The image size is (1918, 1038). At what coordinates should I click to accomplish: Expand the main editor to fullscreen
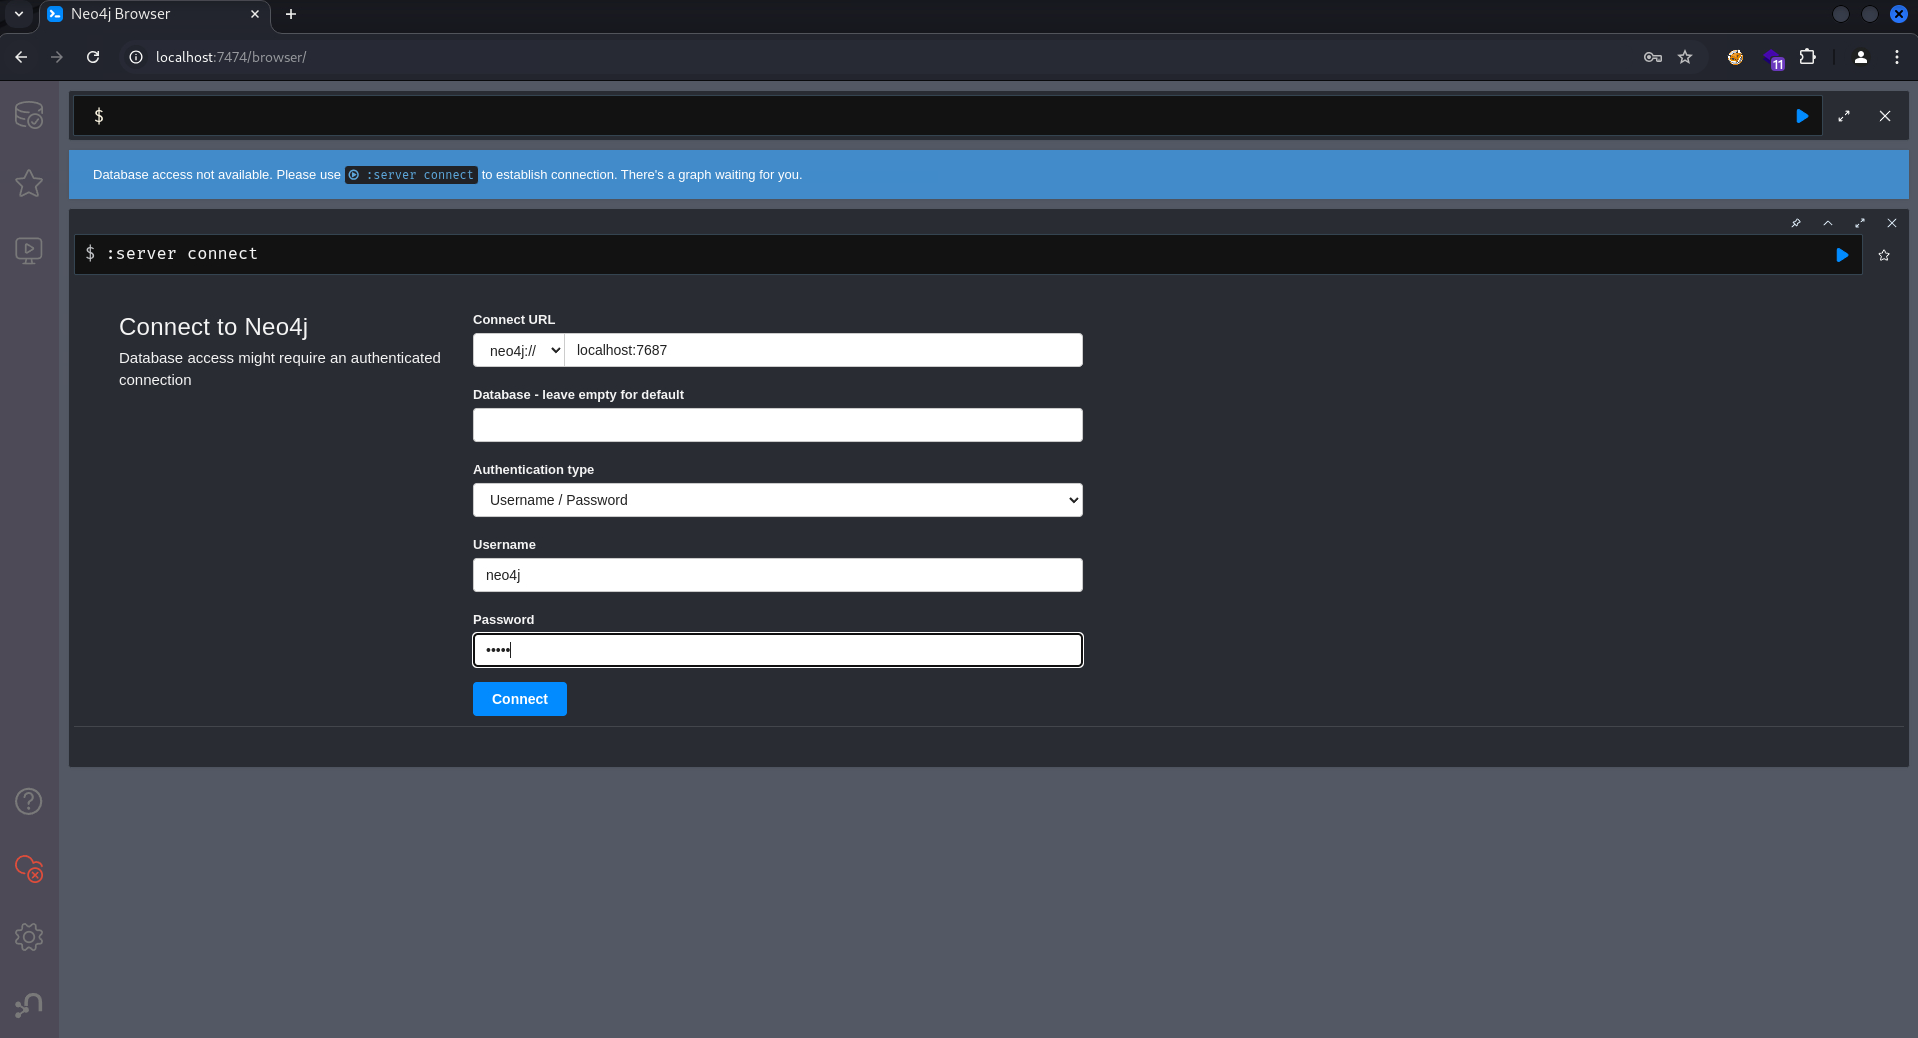coord(1844,116)
